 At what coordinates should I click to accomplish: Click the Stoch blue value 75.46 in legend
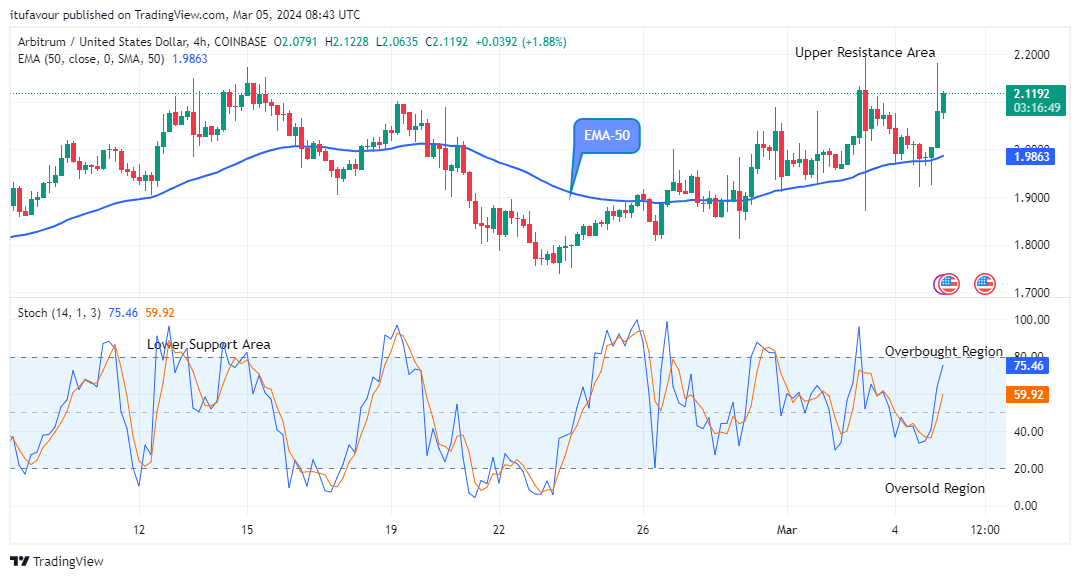tap(123, 313)
